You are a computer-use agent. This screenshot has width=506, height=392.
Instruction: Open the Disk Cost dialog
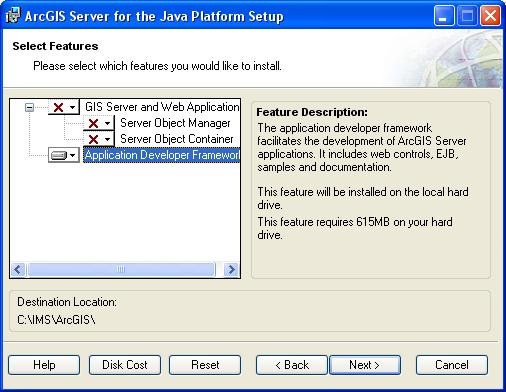pyautogui.click(x=125, y=365)
